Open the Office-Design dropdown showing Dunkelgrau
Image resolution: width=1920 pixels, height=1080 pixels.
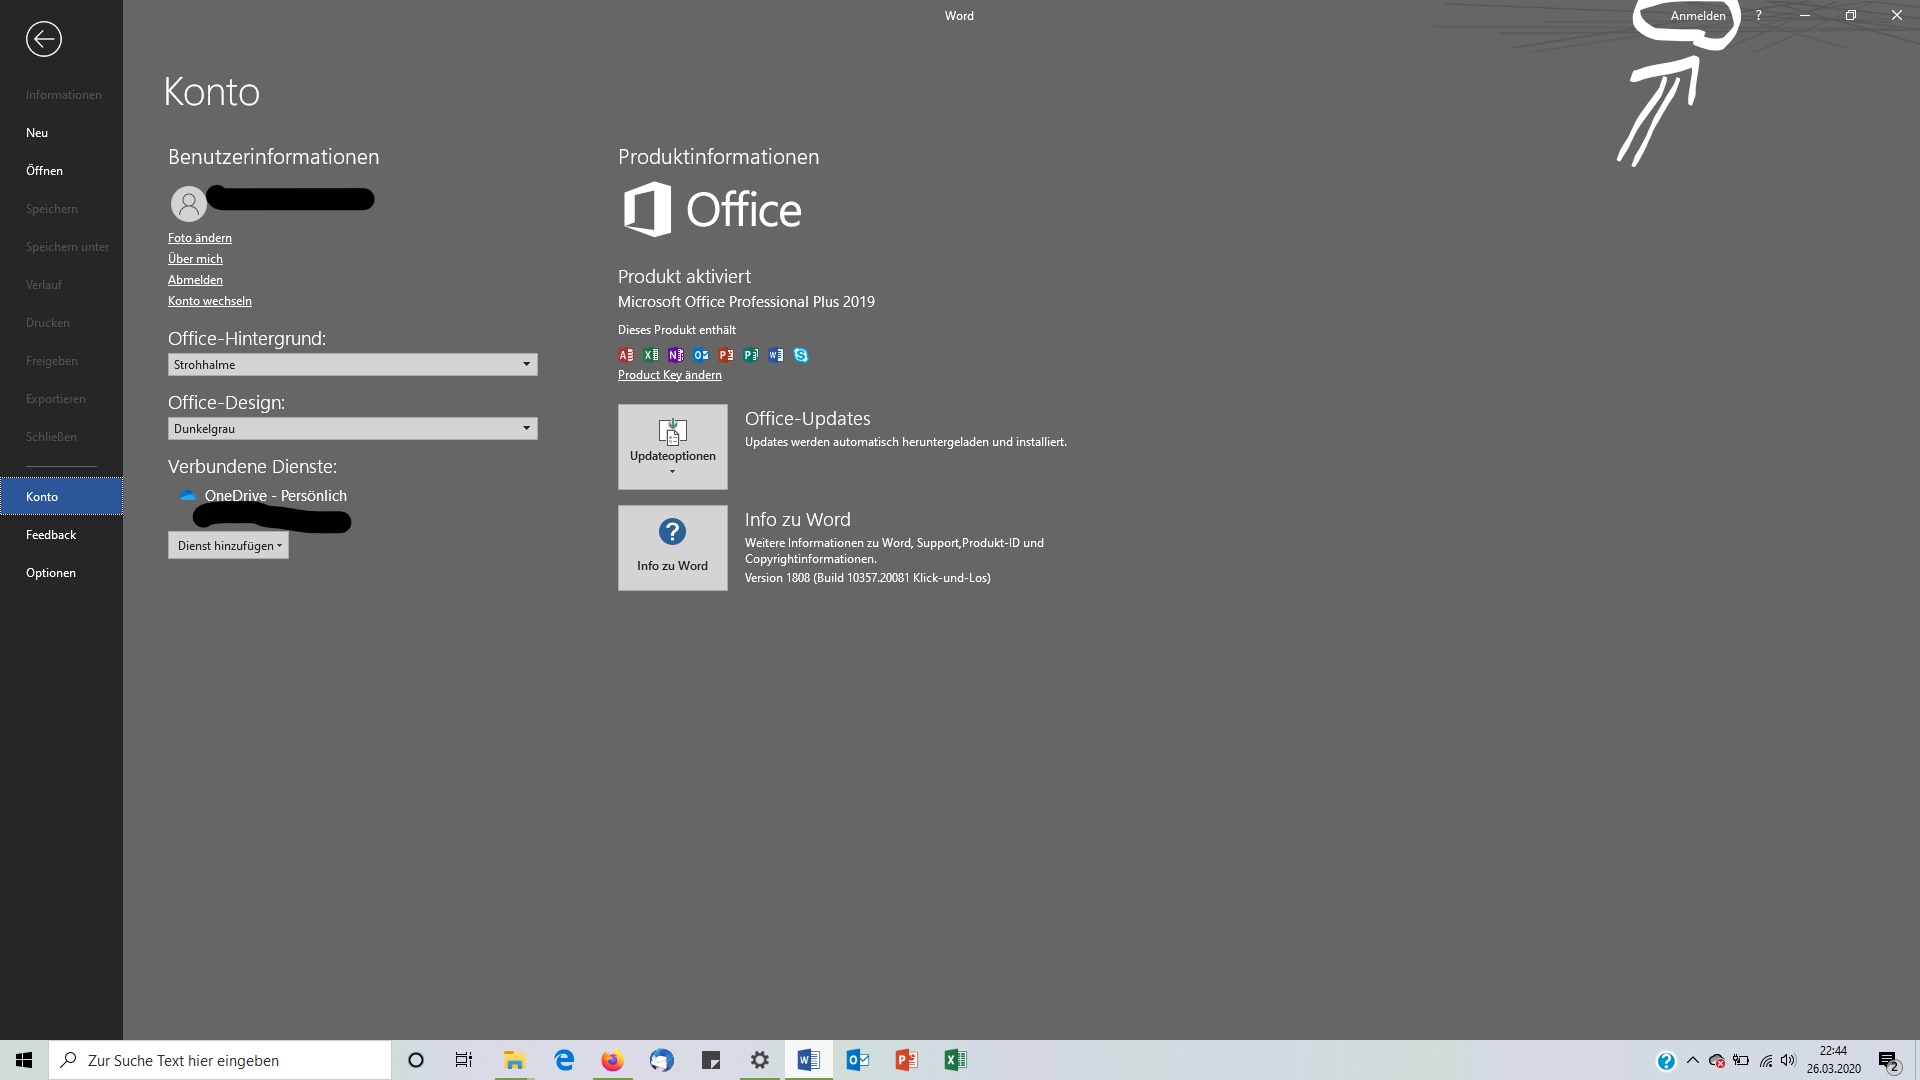pyautogui.click(x=352, y=429)
